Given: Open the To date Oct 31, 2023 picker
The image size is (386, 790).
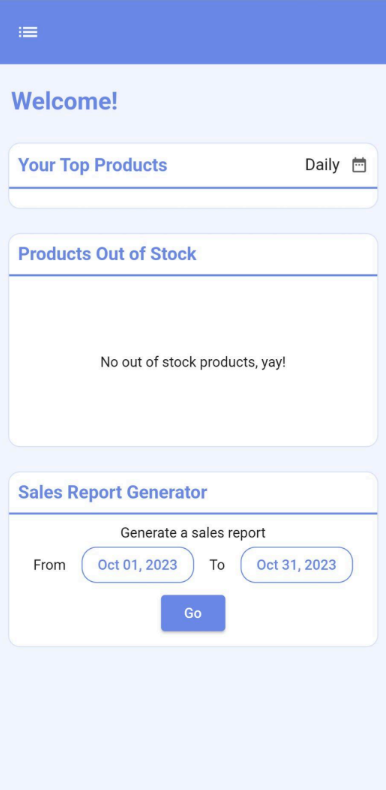Looking at the screenshot, I should (296, 565).
